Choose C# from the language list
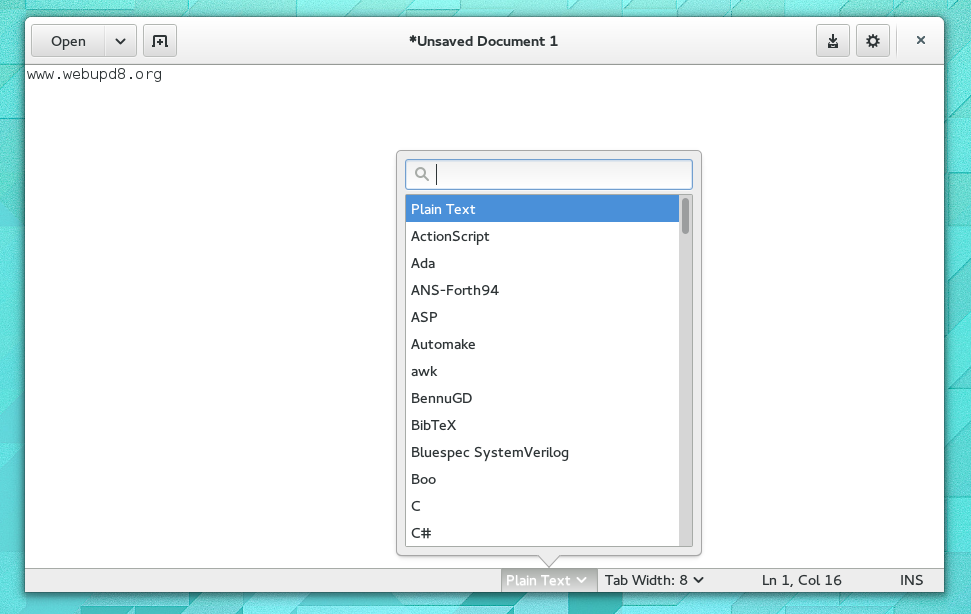This screenshot has width=971, height=614. [x=421, y=533]
